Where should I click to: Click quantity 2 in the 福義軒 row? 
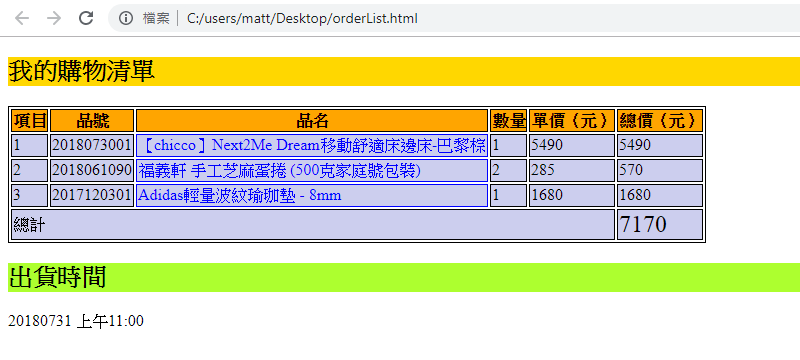pyautogui.click(x=509, y=170)
